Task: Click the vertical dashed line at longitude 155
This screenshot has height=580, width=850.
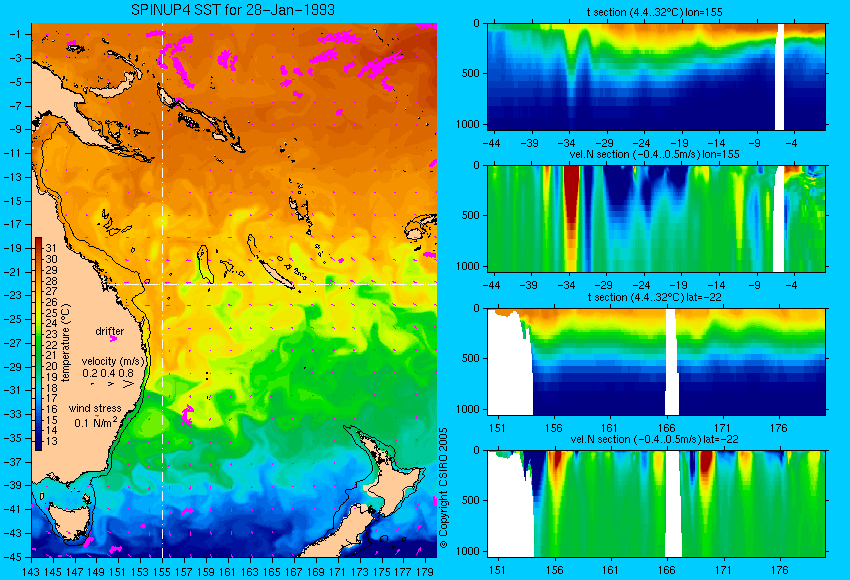Action: pyautogui.click(x=163, y=290)
